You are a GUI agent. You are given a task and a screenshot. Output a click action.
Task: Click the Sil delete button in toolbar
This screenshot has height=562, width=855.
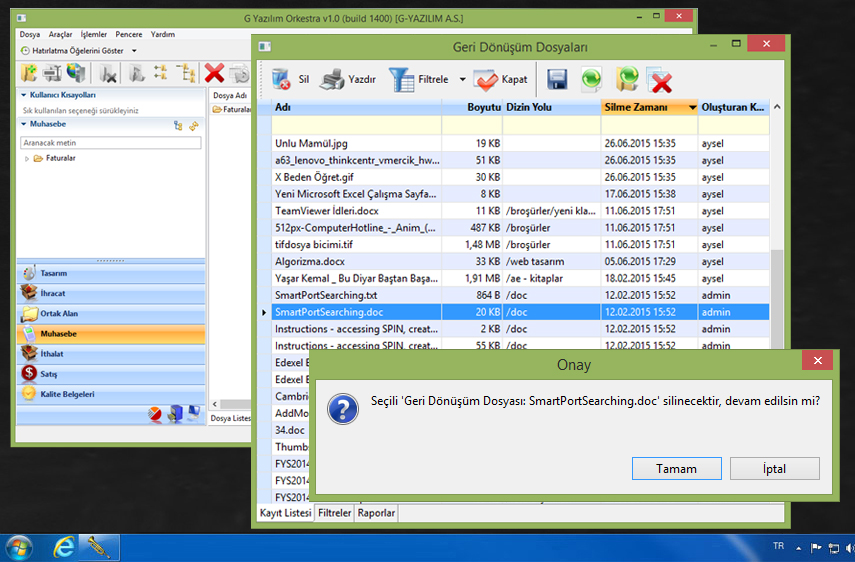[x=289, y=79]
